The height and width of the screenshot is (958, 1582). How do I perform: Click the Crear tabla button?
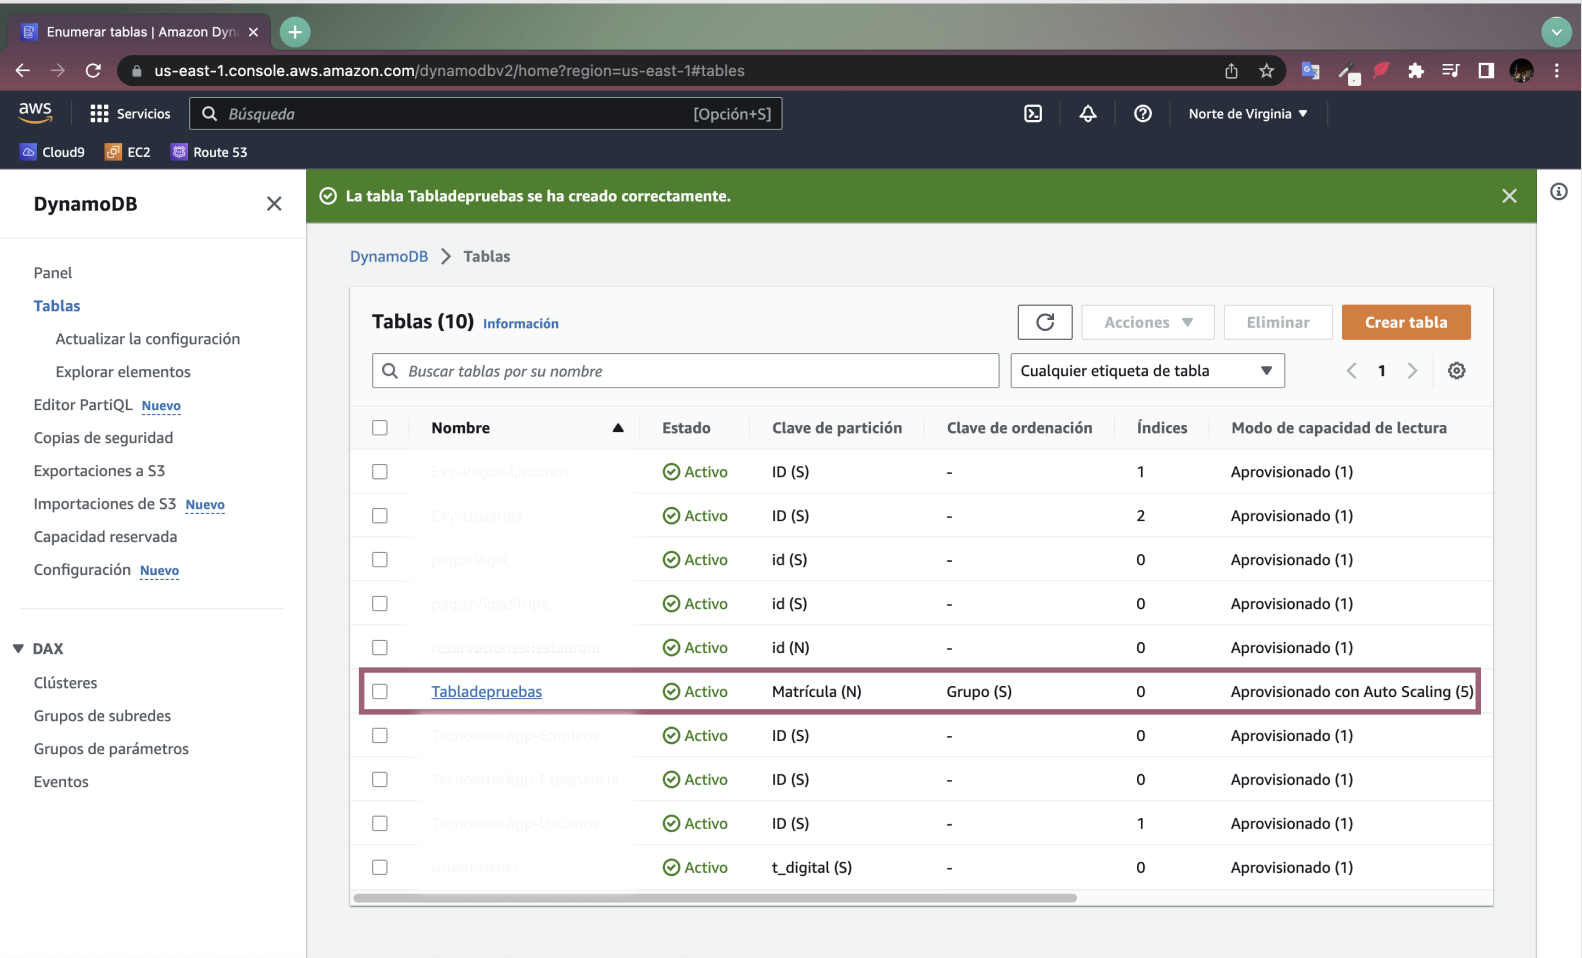[x=1406, y=322]
